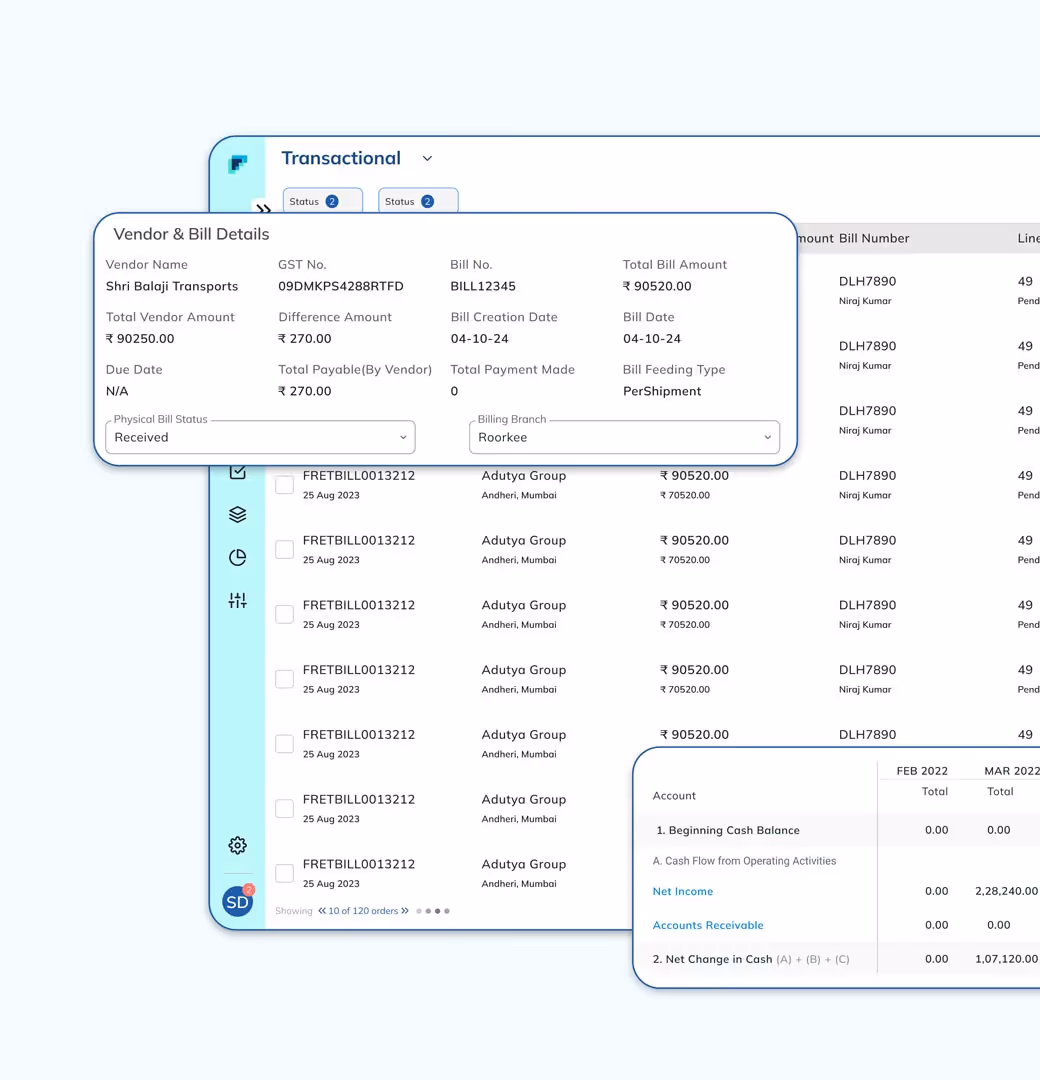Click the Due Date value N/A
The height and width of the screenshot is (1080, 1040).
pyautogui.click(x=117, y=391)
